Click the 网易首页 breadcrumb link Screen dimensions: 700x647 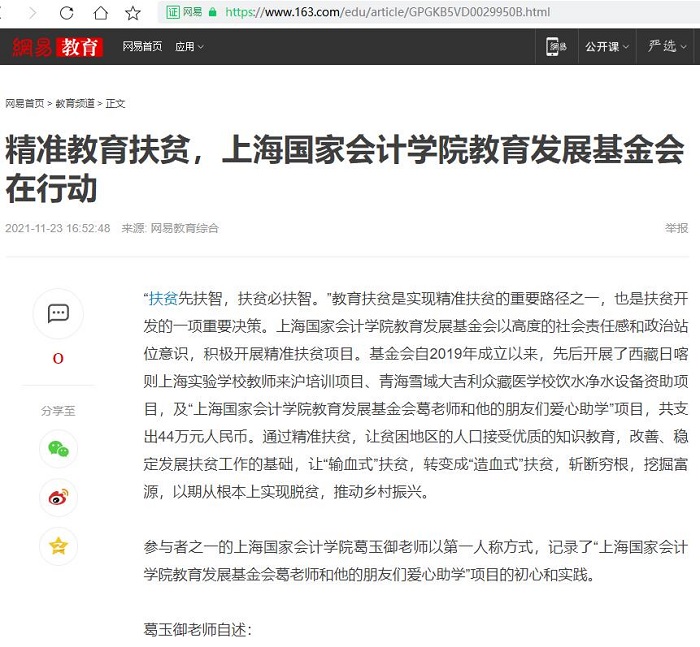coord(25,103)
